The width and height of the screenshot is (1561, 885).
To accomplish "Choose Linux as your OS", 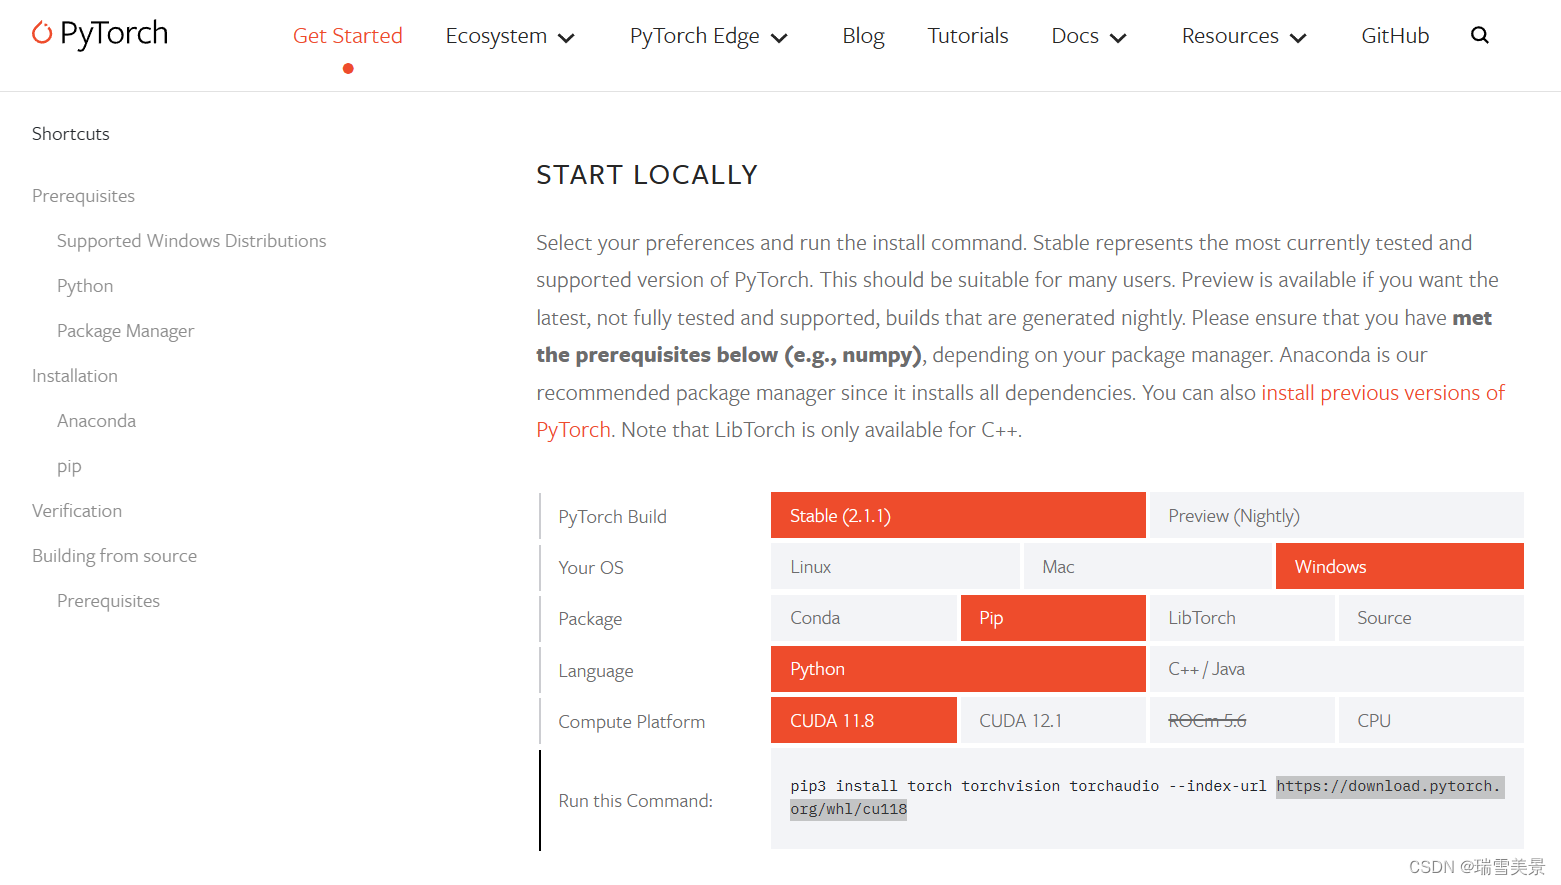I will (895, 566).
